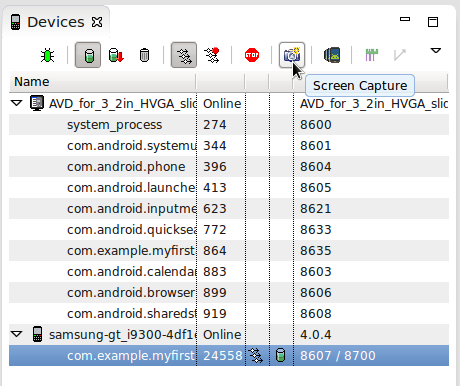Minimize the Devices panel

click(405, 19)
